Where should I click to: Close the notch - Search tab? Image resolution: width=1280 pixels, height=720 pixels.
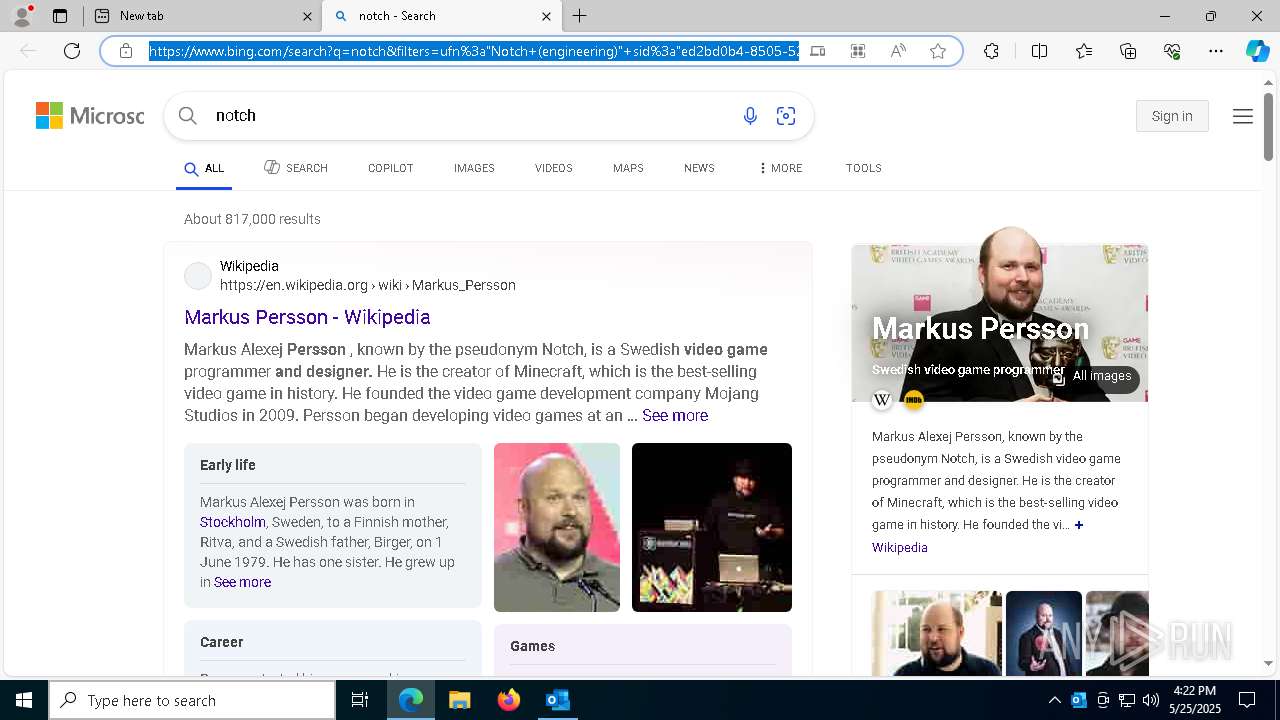546,16
